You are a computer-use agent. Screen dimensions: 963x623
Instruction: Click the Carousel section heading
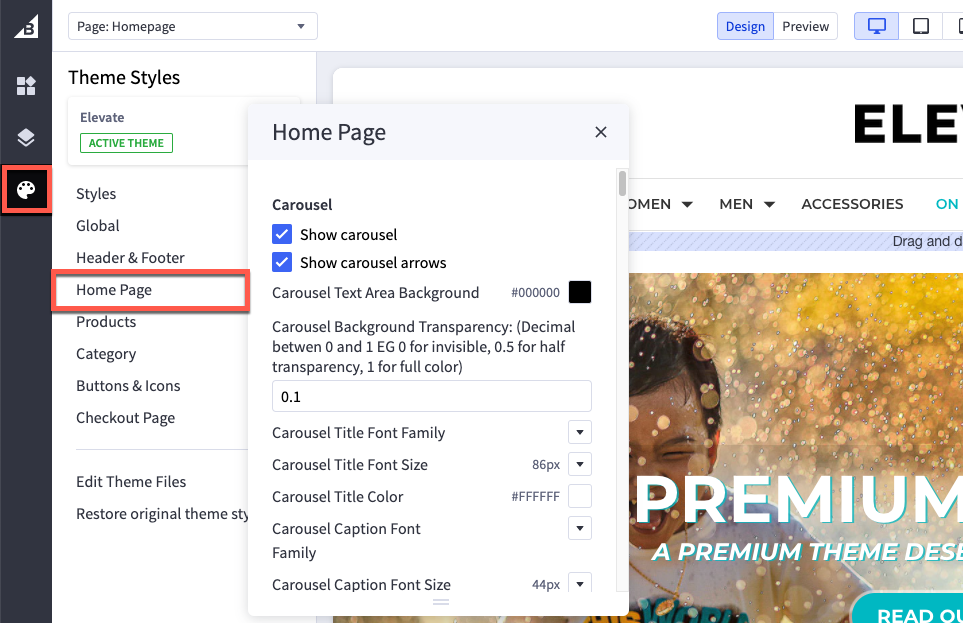click(302, 205)
